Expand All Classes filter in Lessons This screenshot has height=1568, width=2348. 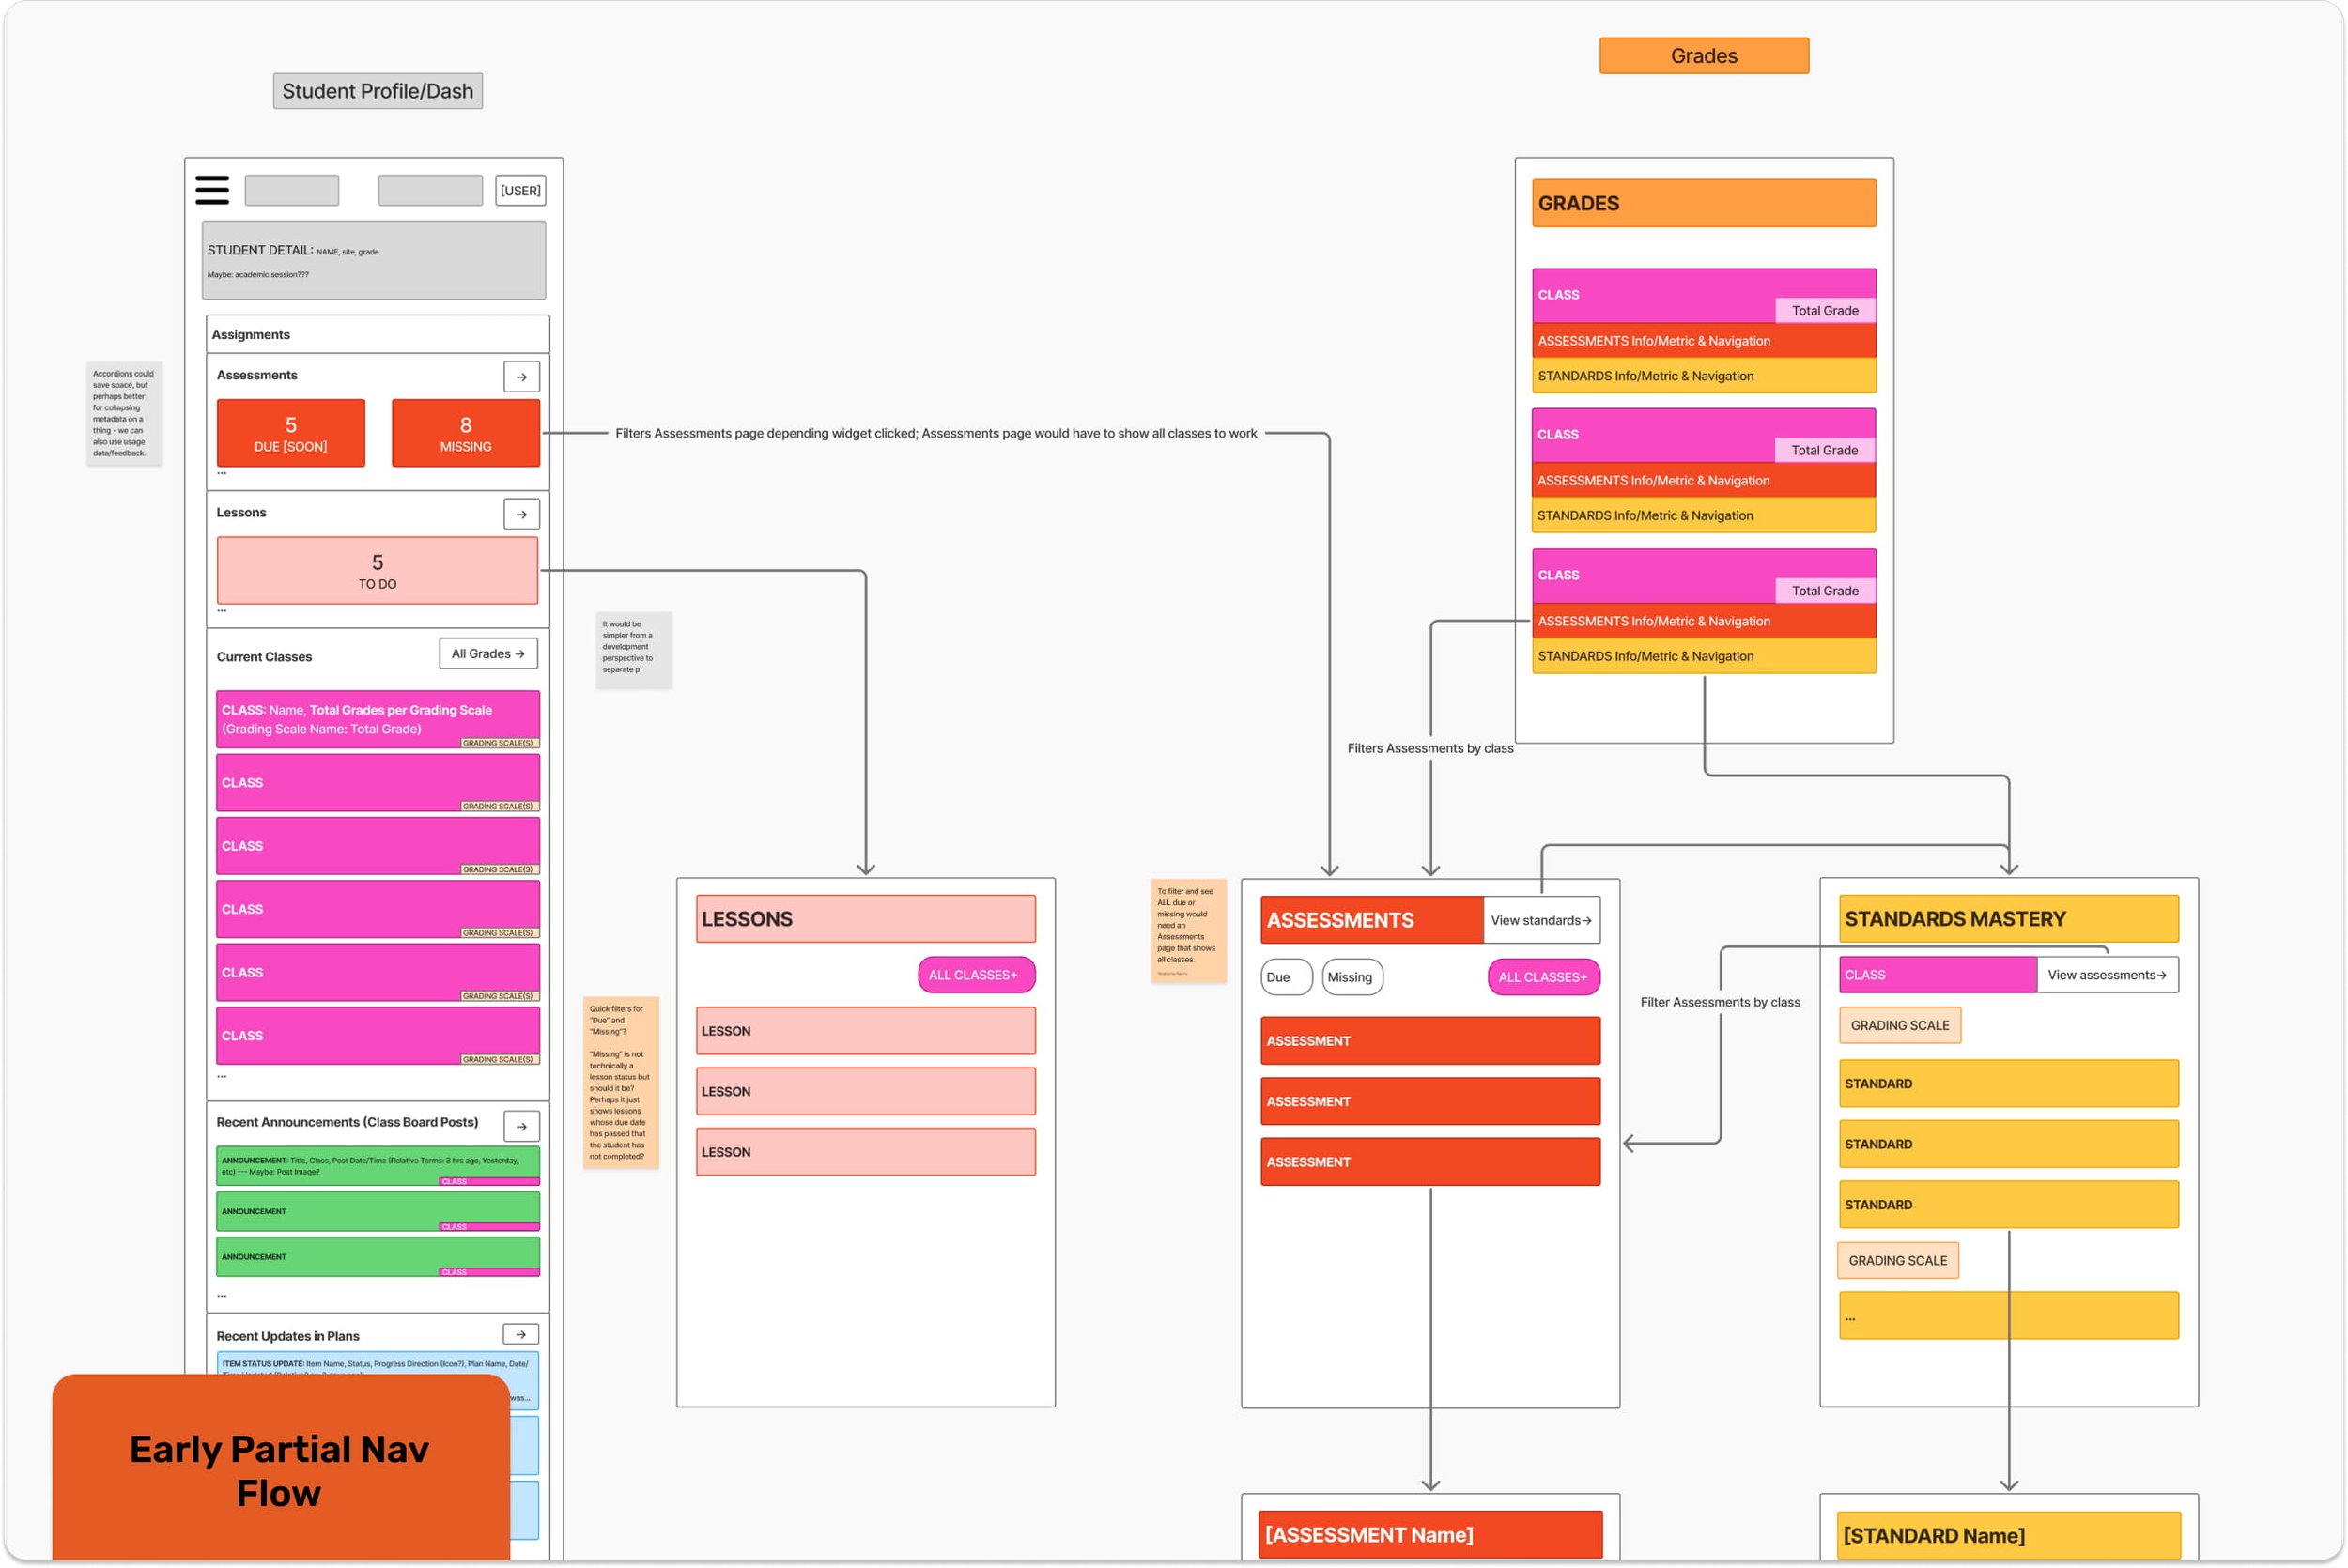click(x=976, y=975)
